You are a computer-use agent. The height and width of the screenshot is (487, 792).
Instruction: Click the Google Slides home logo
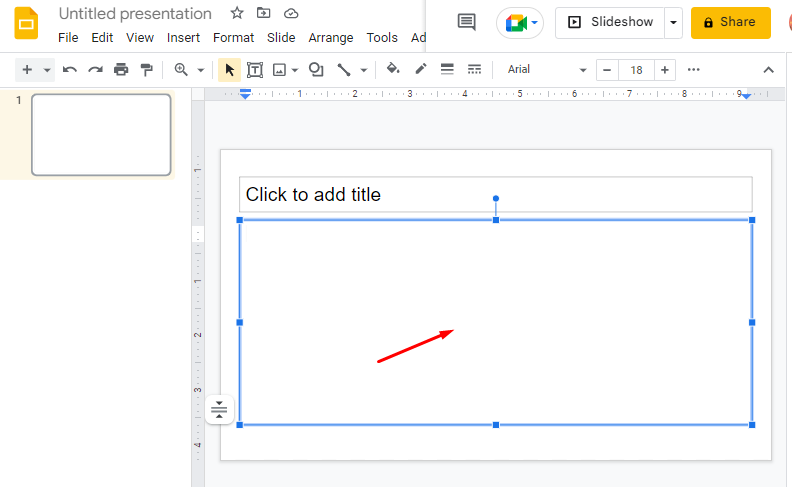26,23
